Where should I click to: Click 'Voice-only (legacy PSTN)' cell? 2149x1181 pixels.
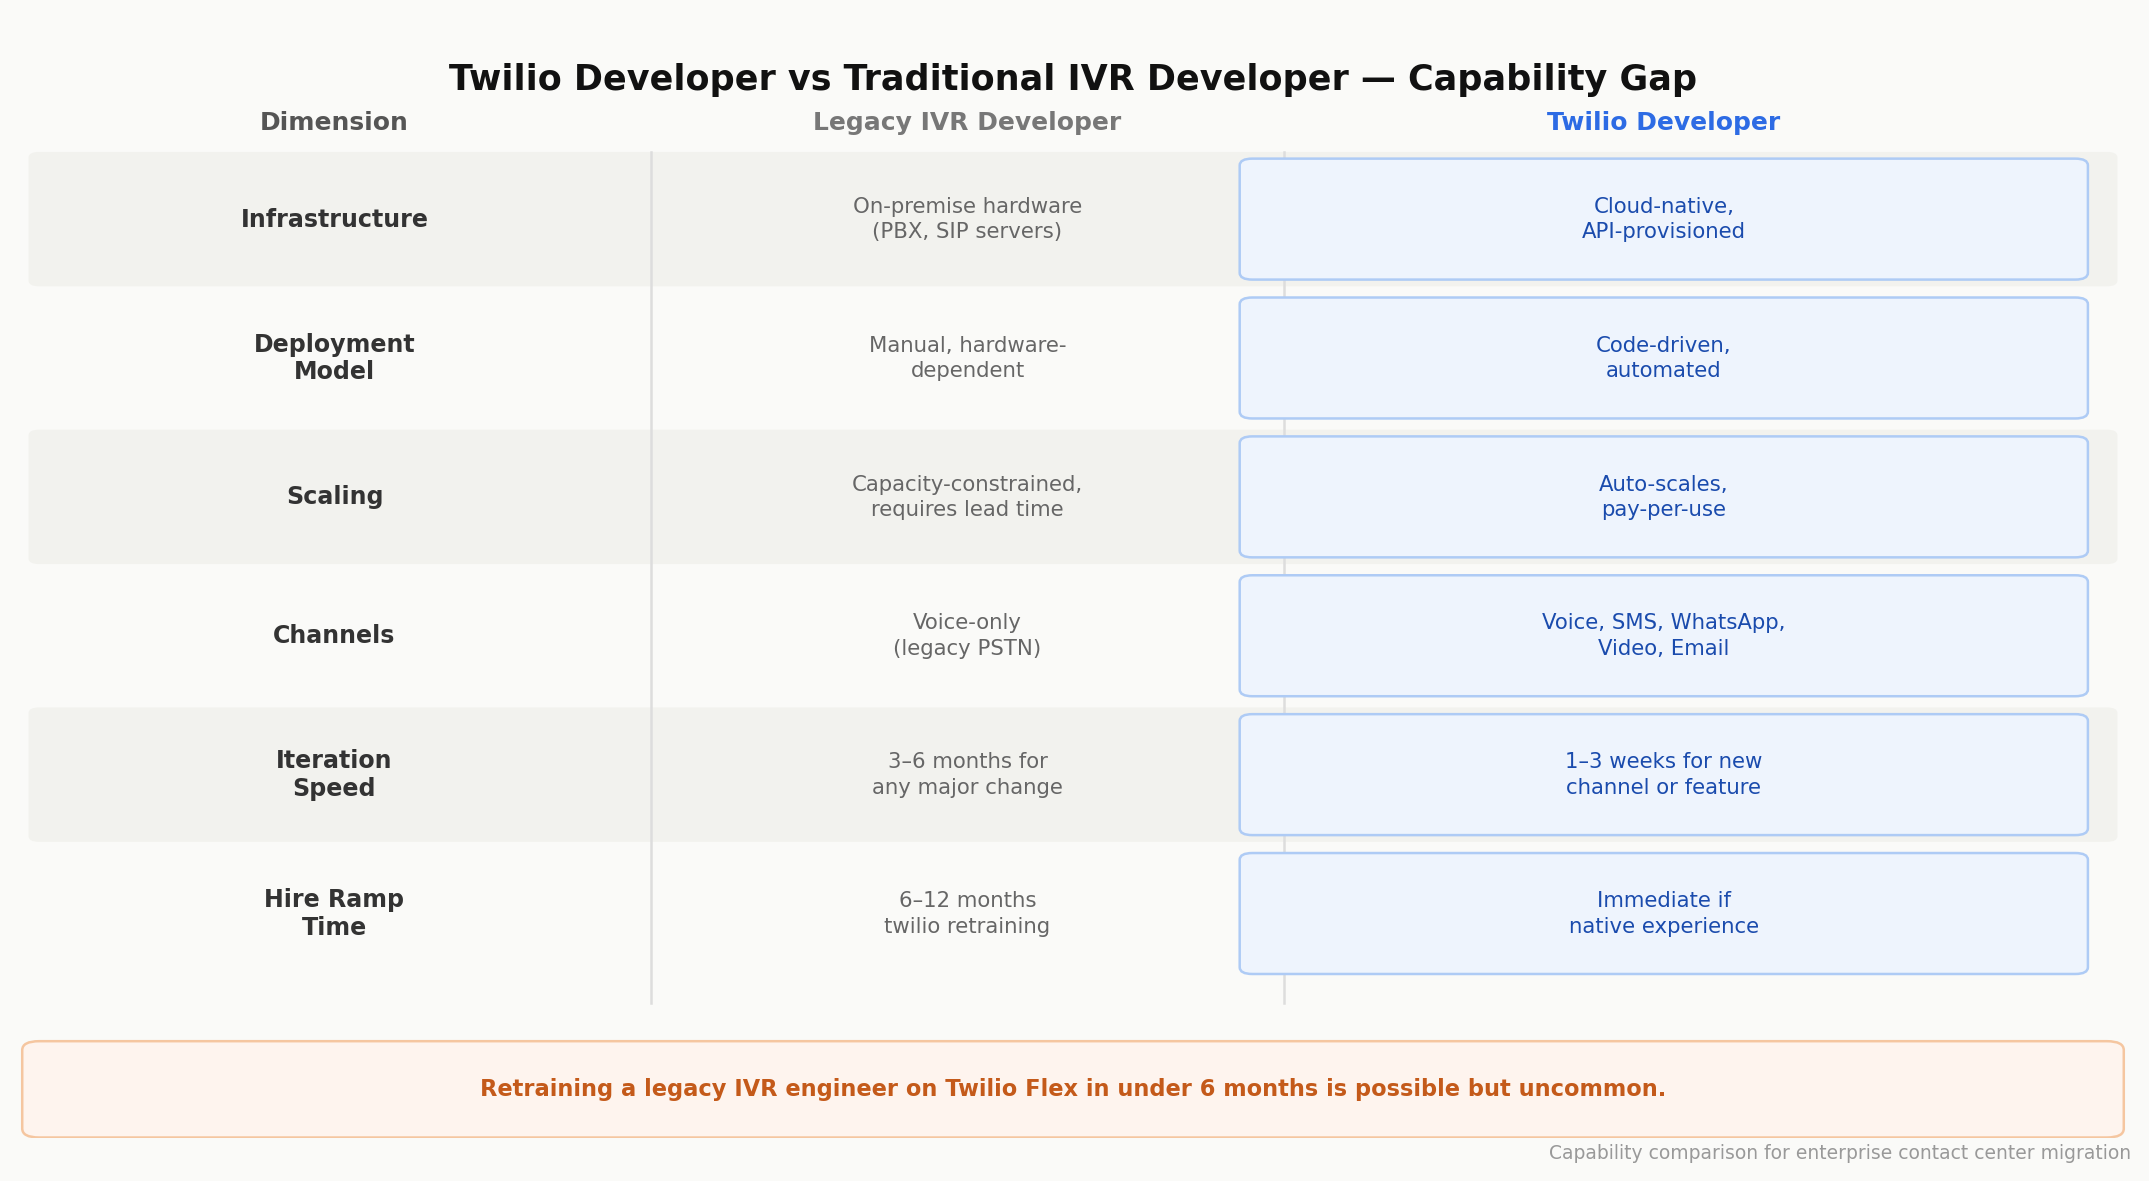(x=967, y=636)
